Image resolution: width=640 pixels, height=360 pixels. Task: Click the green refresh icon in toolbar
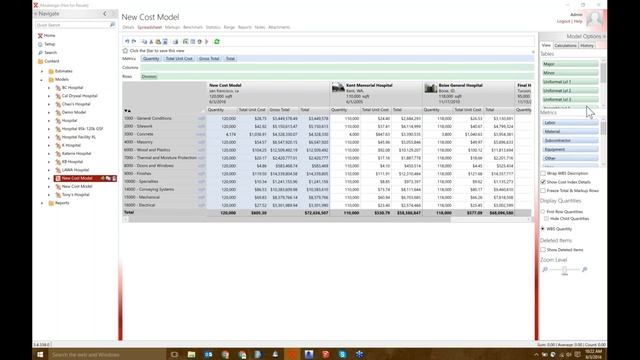(217, 42)
